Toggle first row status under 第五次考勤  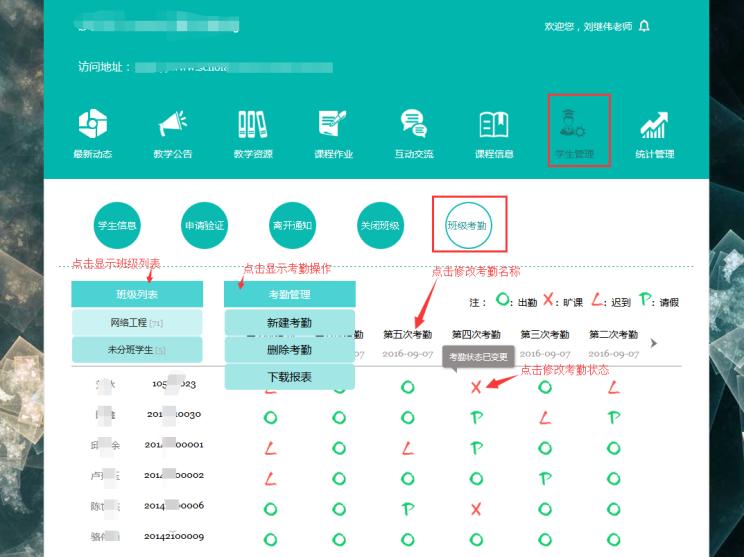[408, 387]
